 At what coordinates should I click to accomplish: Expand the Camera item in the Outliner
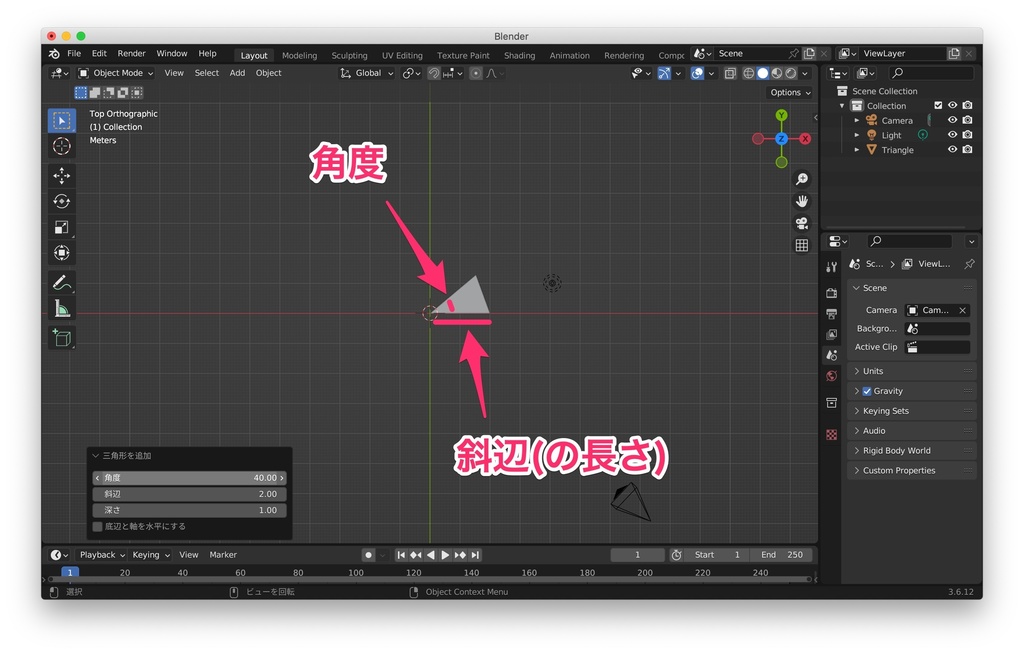click(x=858, y=119)
